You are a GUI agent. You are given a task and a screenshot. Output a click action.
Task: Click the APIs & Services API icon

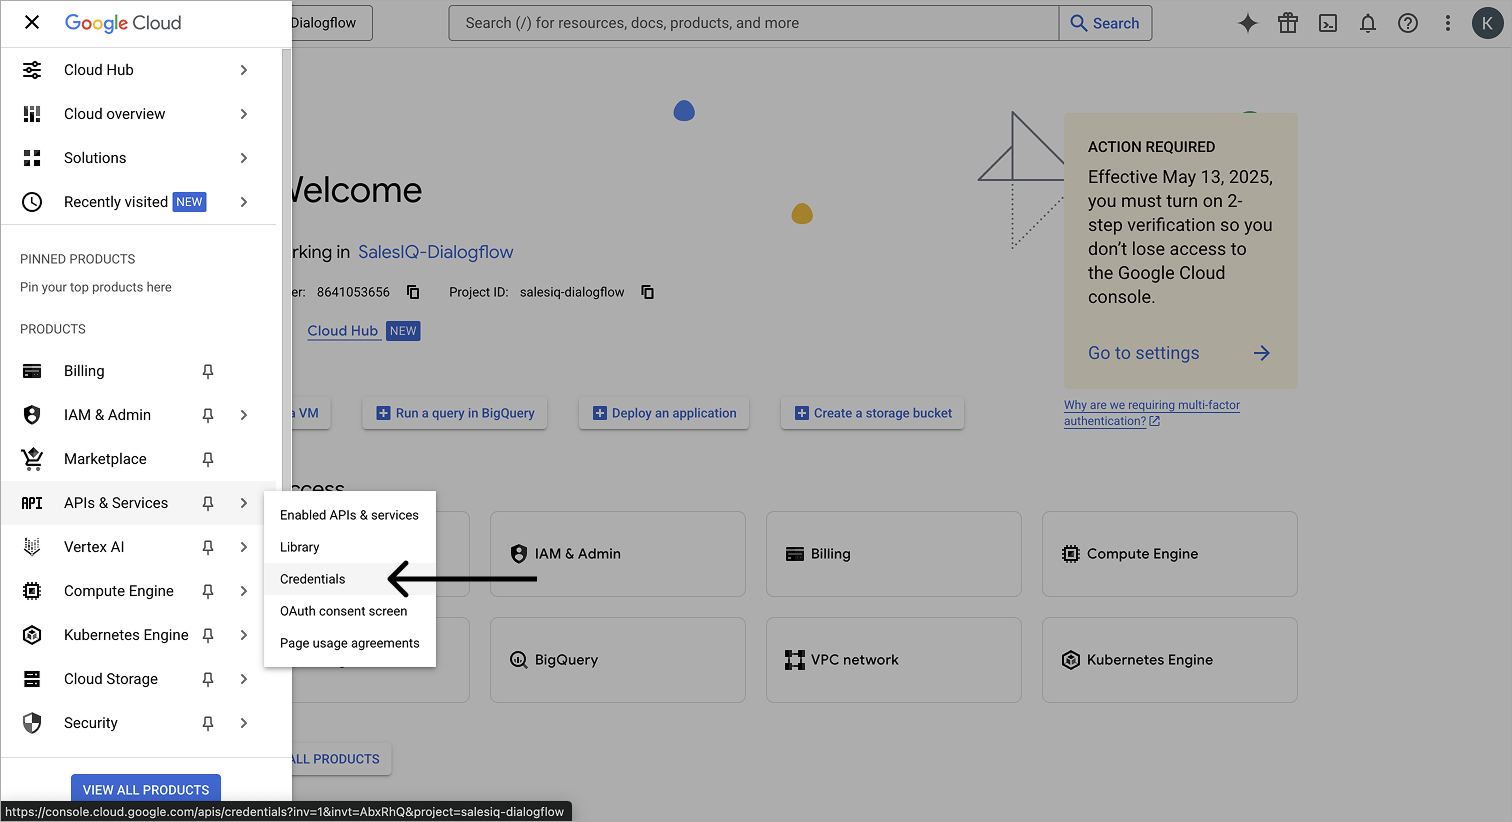(32, 503)
